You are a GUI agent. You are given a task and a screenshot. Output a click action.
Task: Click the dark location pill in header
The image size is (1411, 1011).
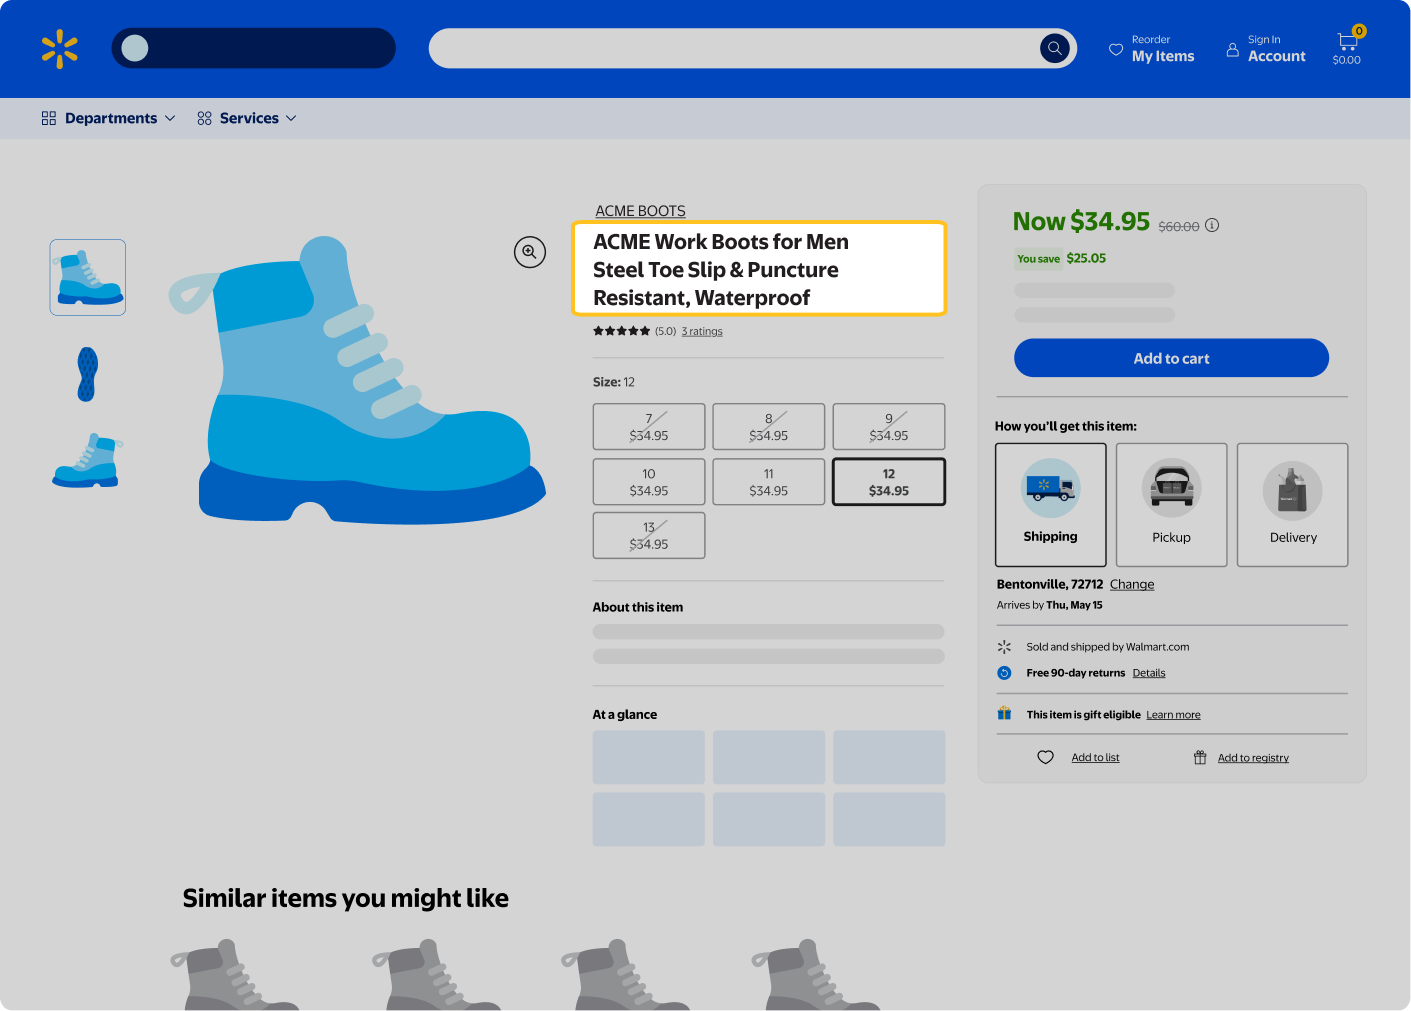click(254, 48)
